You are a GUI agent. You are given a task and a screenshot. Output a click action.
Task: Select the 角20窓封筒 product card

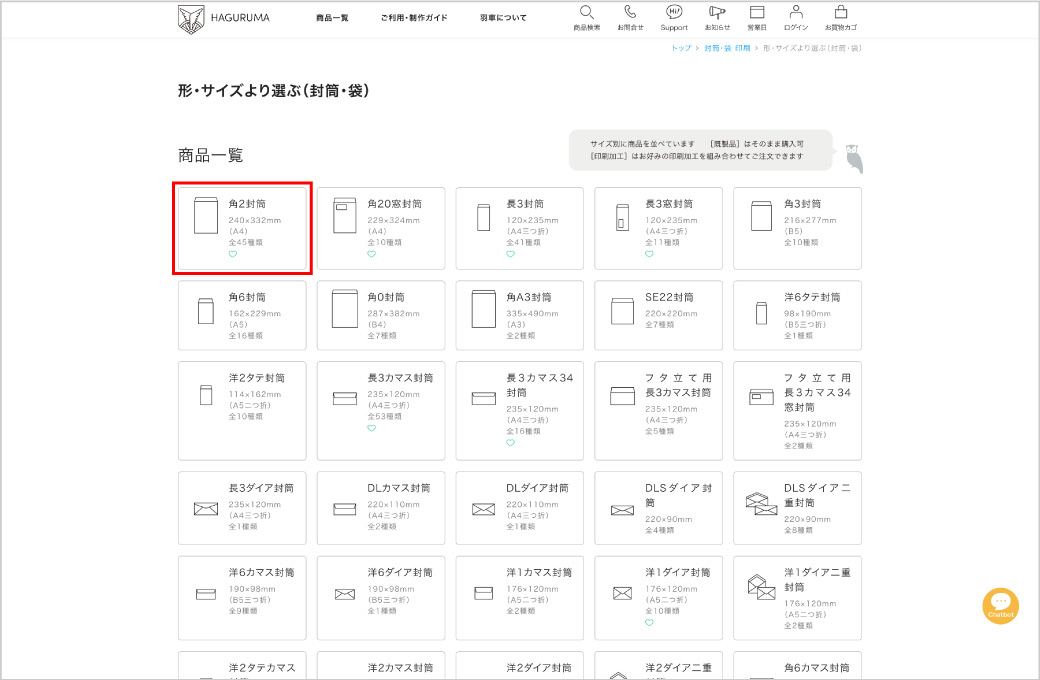click(x=380, y=228)
